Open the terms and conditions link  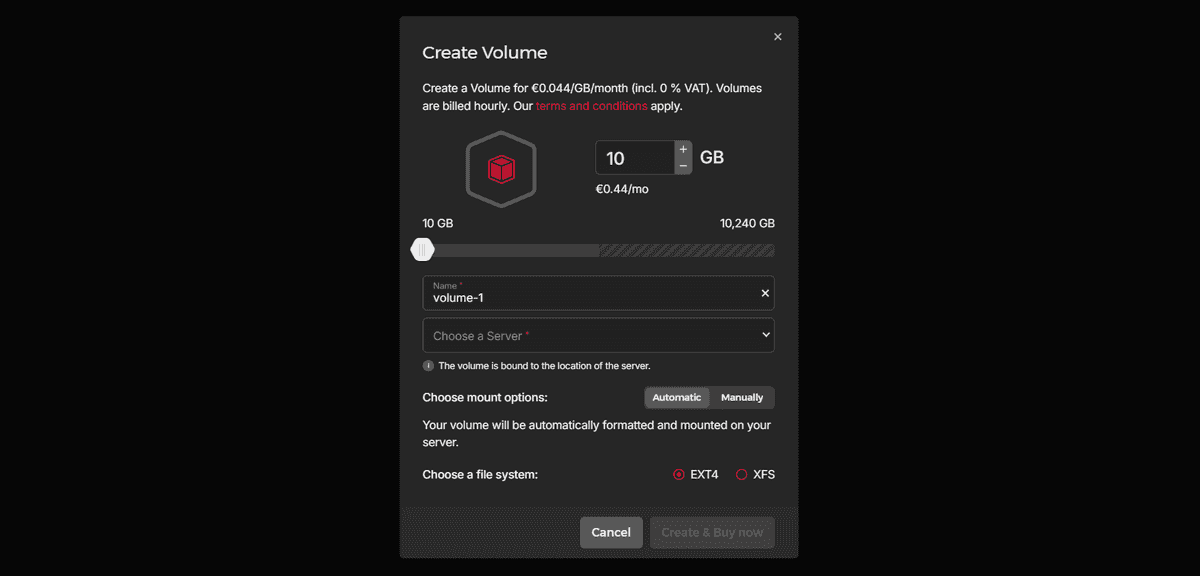click(592, 106)
